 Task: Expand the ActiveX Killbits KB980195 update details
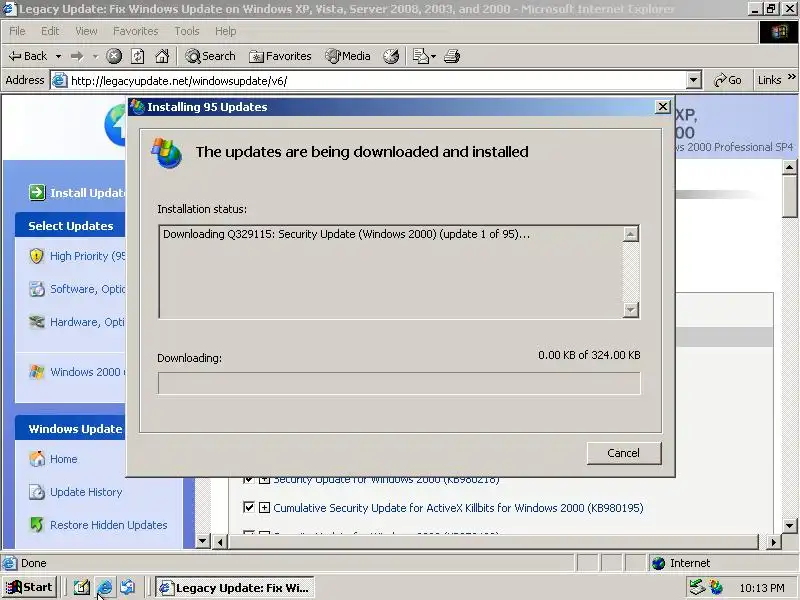264,508
